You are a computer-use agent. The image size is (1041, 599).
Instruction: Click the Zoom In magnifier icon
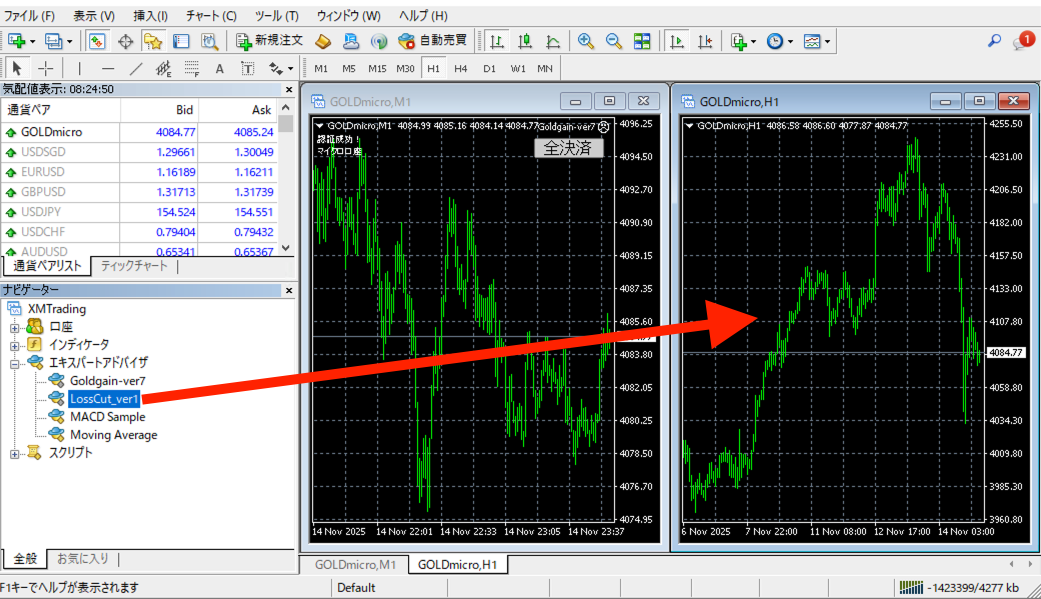(586, 41)
